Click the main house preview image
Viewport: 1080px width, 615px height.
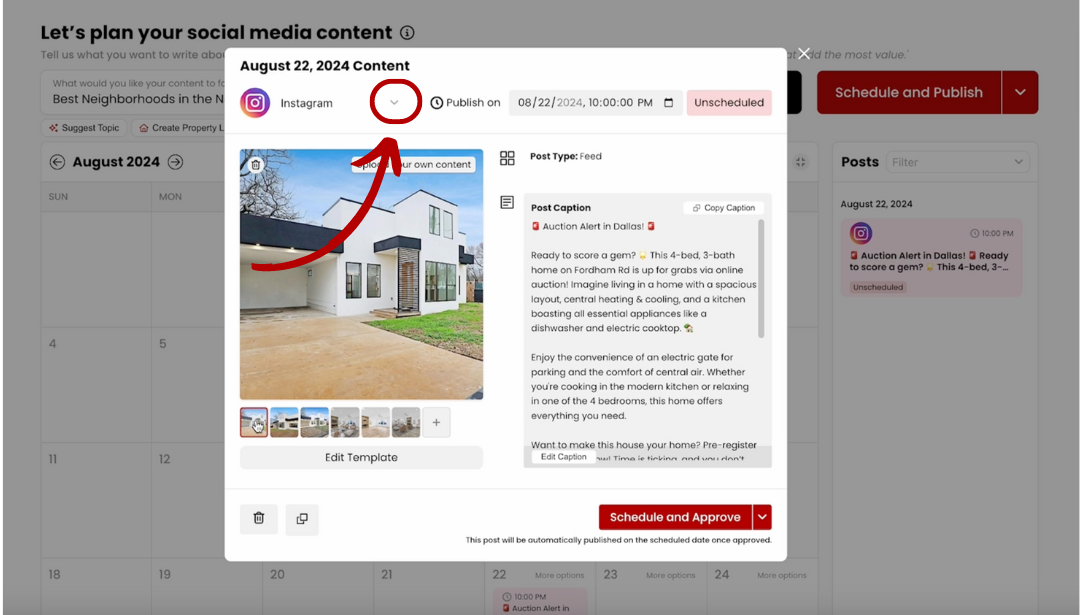[x=361, y=274]
